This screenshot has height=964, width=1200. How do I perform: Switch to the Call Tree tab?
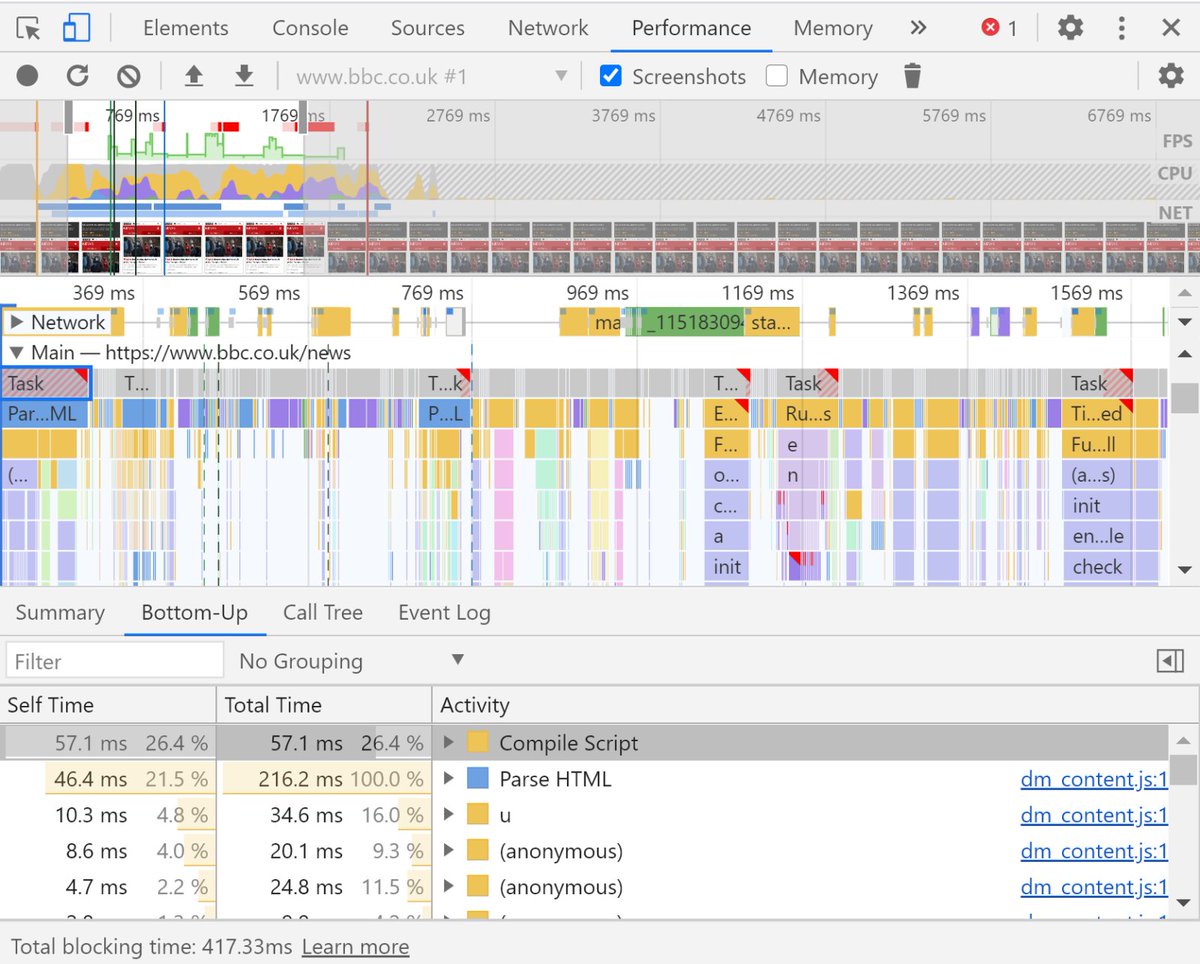322,612
